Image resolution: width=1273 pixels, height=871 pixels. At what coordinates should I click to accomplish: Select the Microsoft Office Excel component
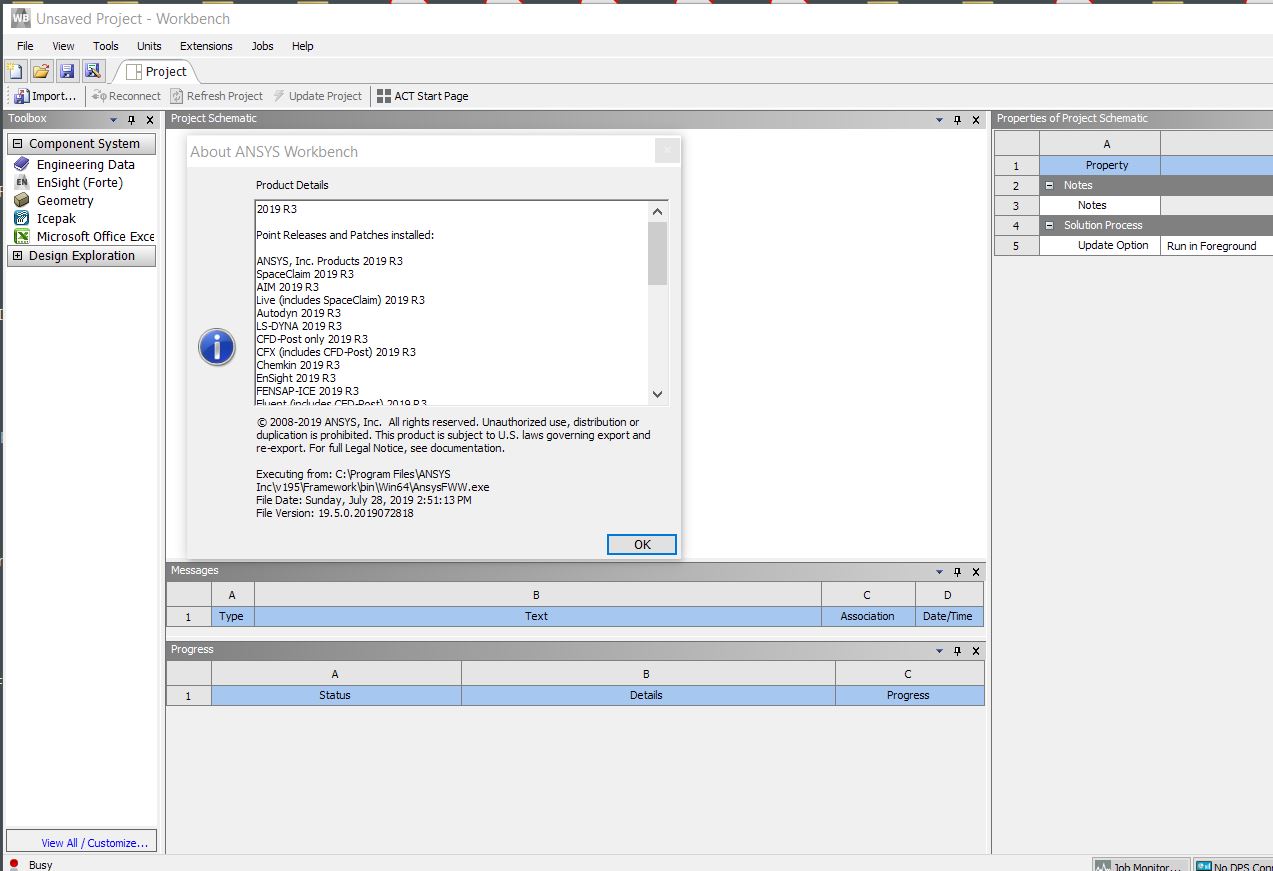[x=84, y=236]
